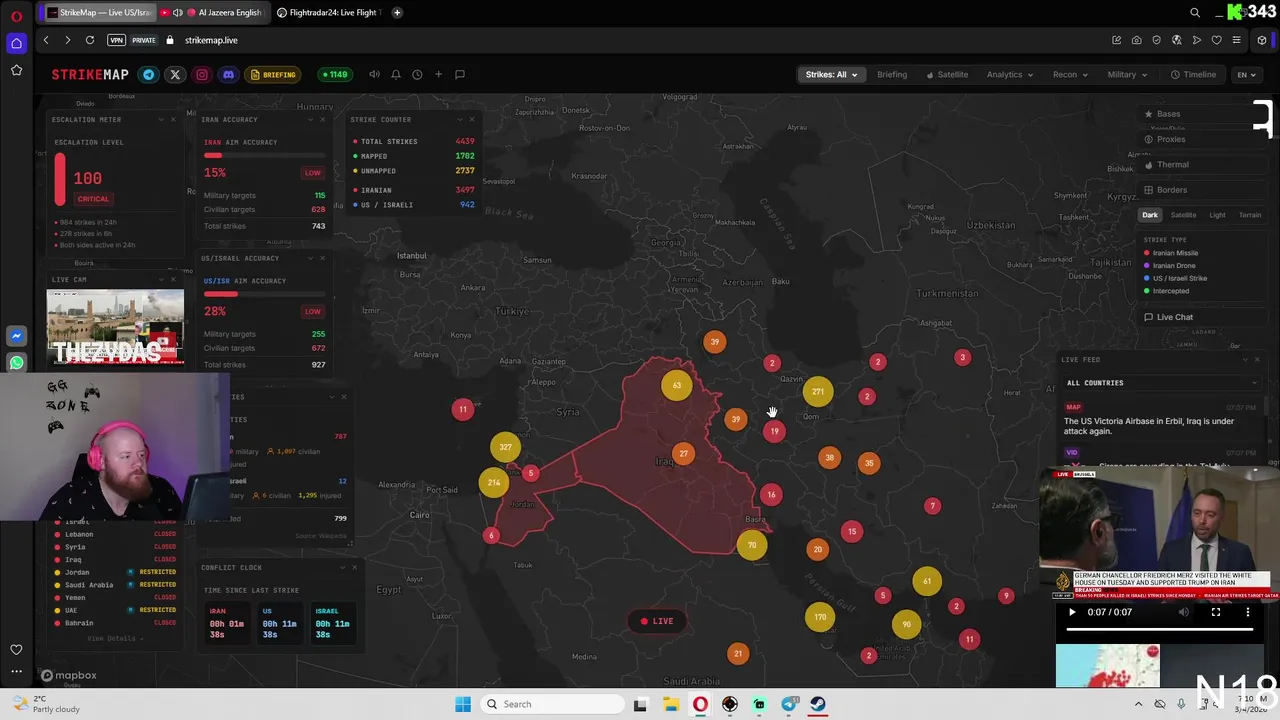
Task: Collapse the Iran Accuracy panel
Action: (310, 119)
